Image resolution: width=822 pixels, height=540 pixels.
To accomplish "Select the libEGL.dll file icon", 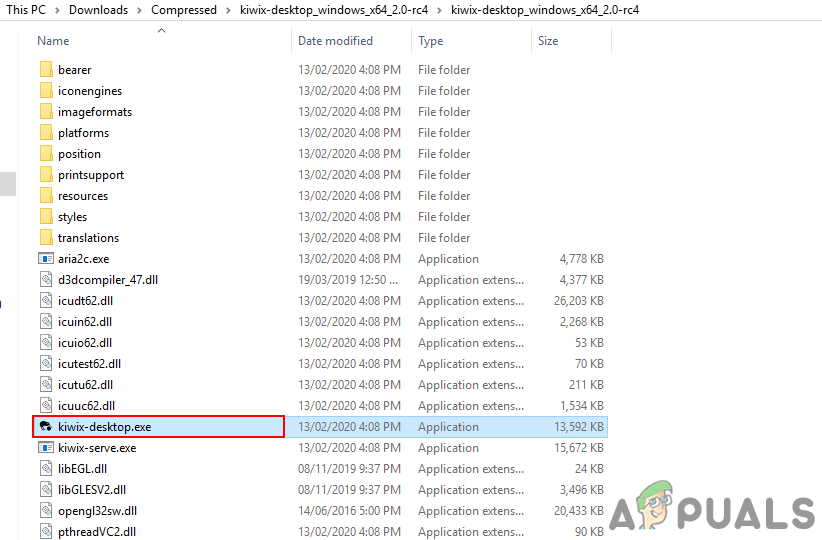I will click(x=46, y=469).
